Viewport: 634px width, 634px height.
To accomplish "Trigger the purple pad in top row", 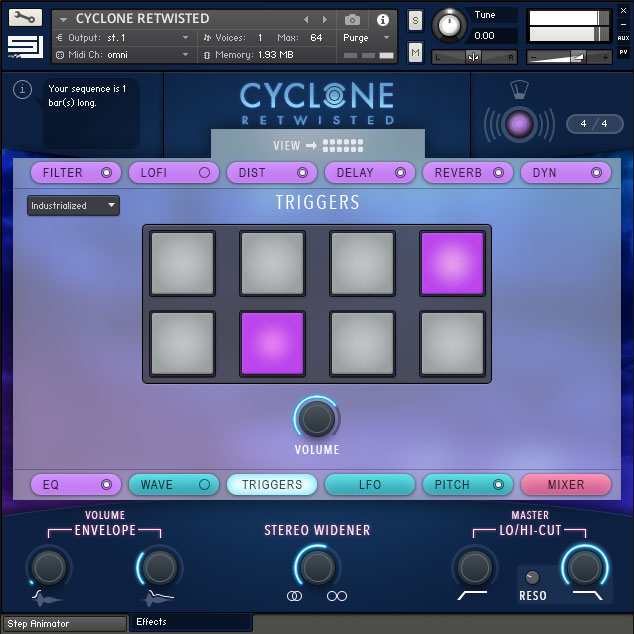I will (452, 264).
